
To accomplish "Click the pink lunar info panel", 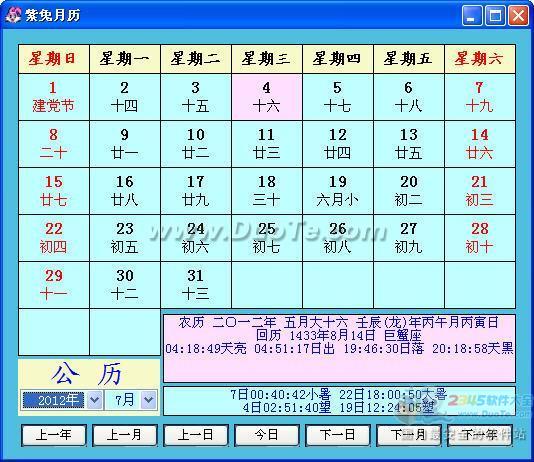I will click(x=339, y=348).
